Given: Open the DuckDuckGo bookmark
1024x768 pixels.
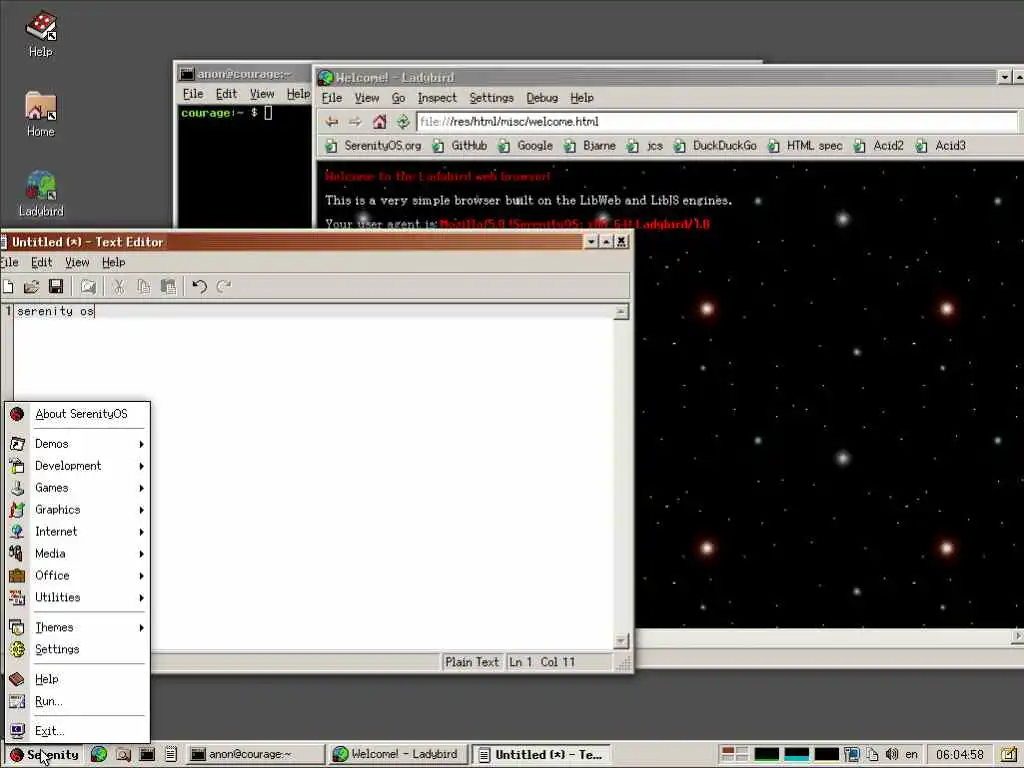Looking at the screenshot, I should pos(715,146).
